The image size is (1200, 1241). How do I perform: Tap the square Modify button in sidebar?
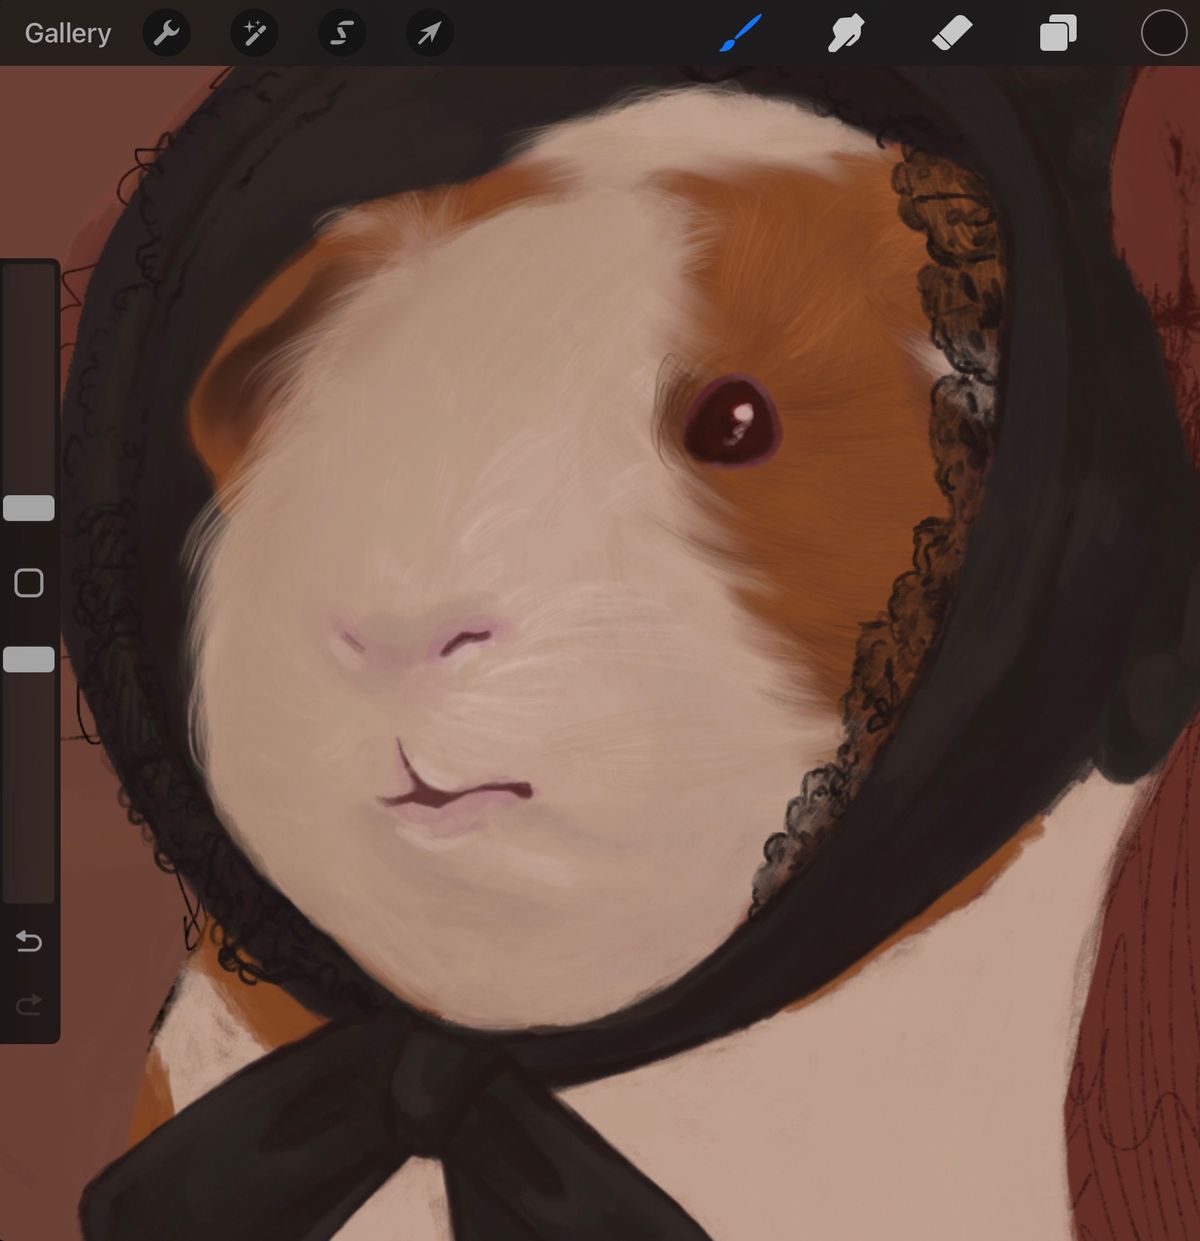tap(29, 583)
